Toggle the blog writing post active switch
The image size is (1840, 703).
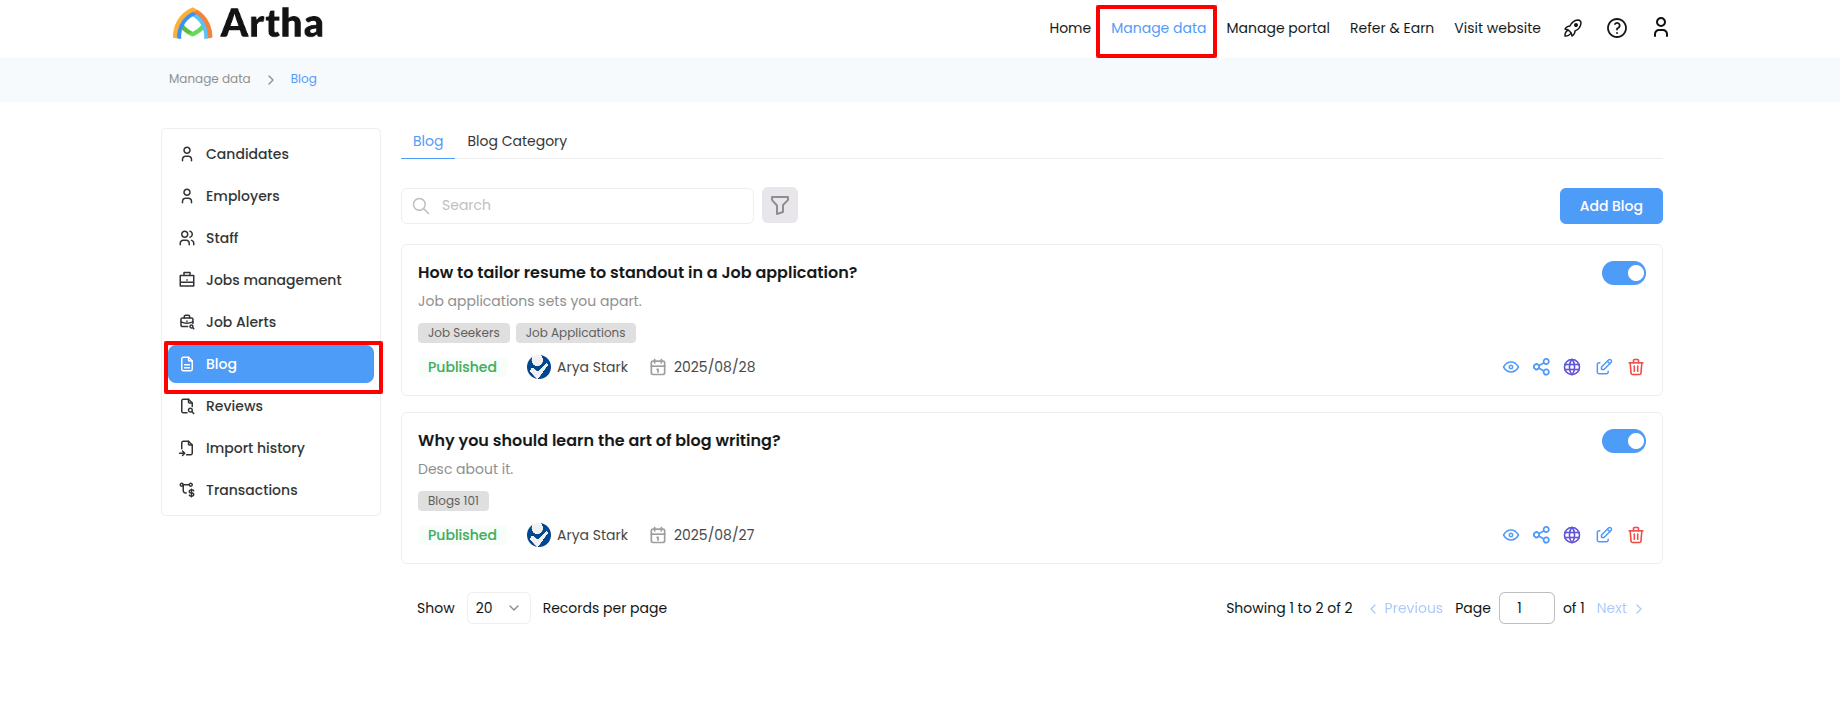[x=1623, y=441]
